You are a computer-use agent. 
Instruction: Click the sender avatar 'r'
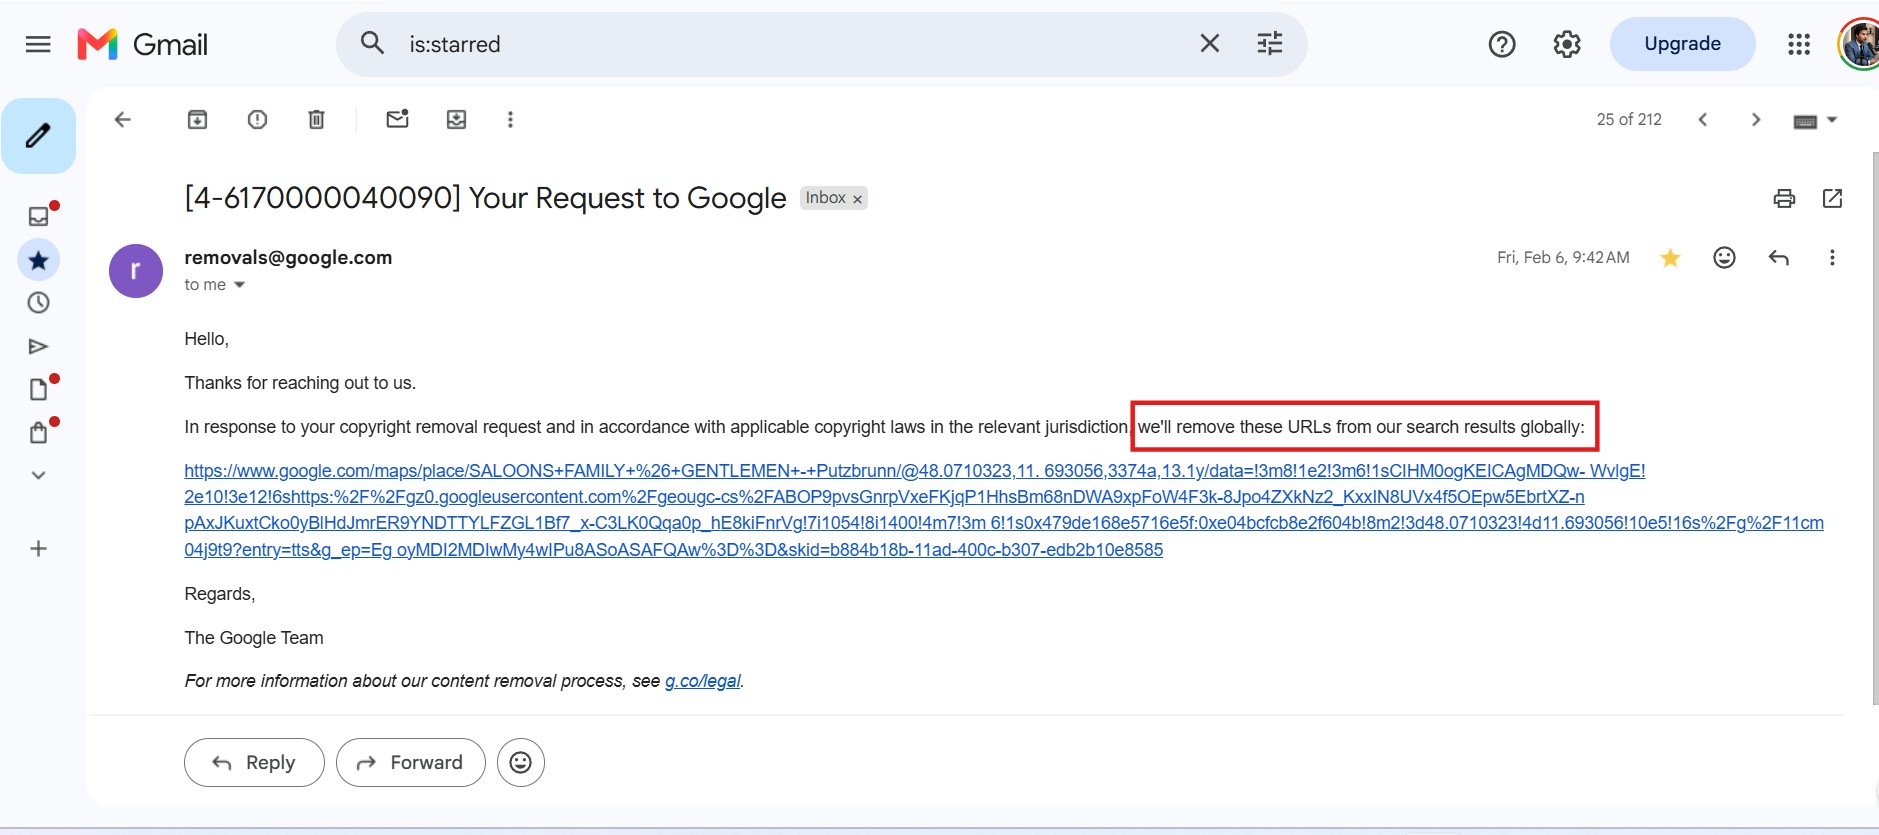pos(136,271)
